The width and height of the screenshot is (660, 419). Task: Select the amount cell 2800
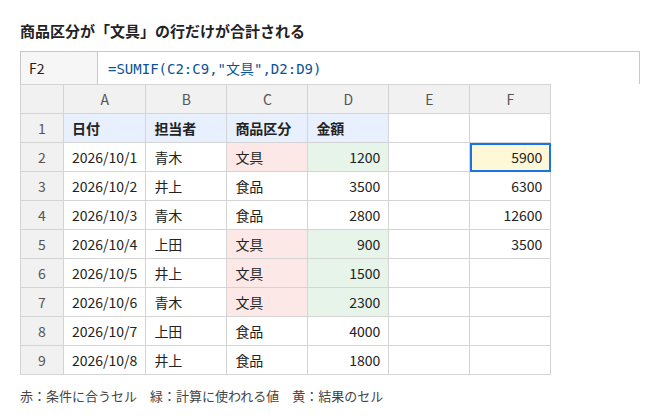pos(348,216)
